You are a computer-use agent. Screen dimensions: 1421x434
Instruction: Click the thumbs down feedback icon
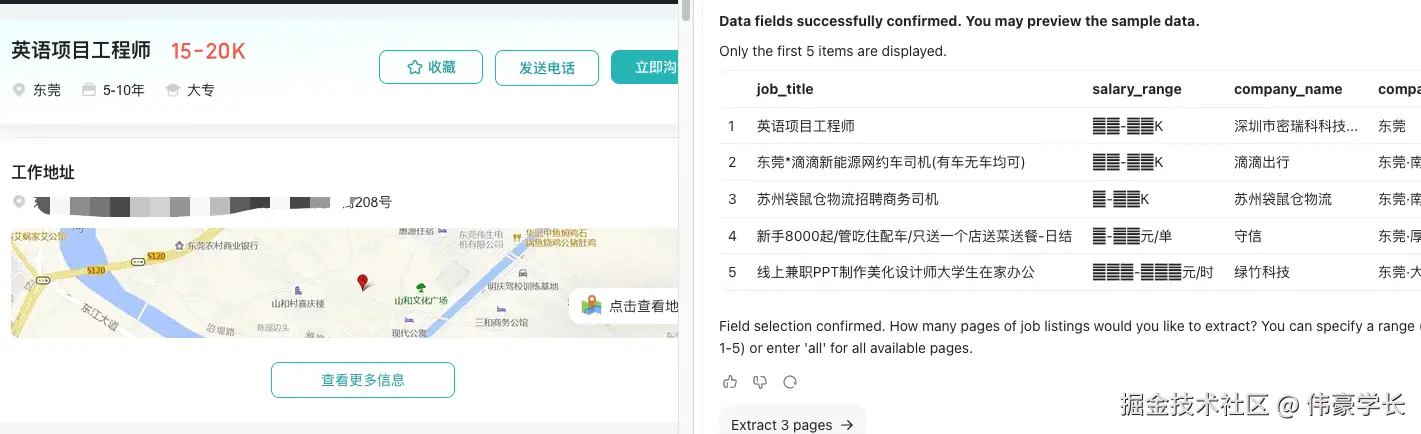(760, 382)
